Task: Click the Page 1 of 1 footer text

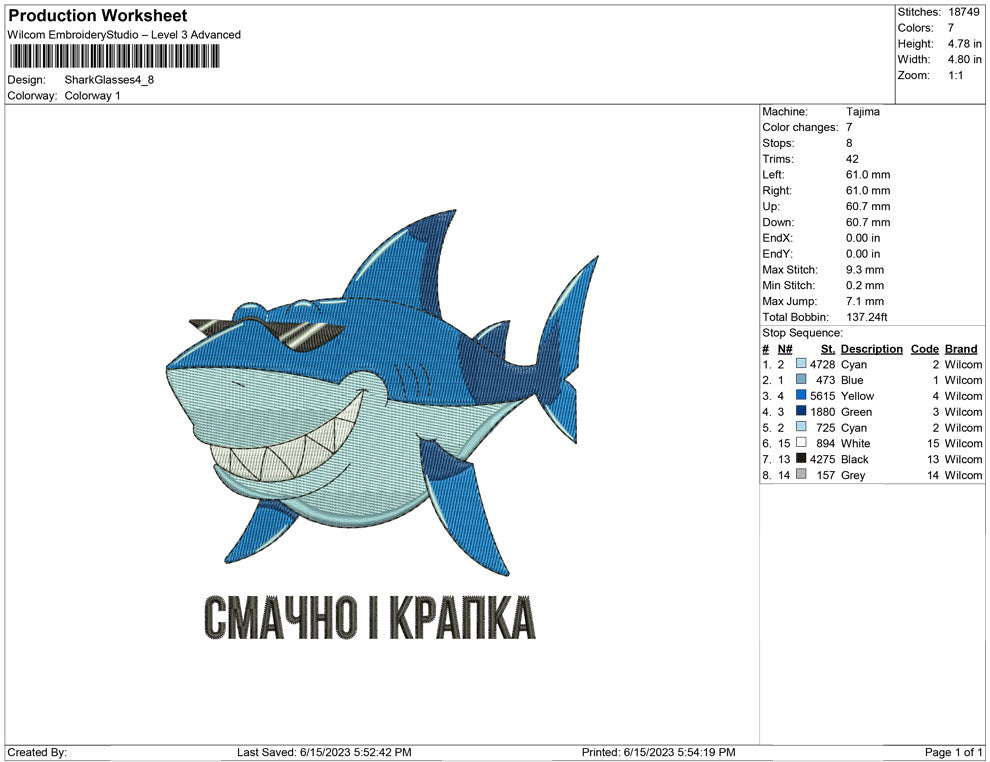Action: 954,752
